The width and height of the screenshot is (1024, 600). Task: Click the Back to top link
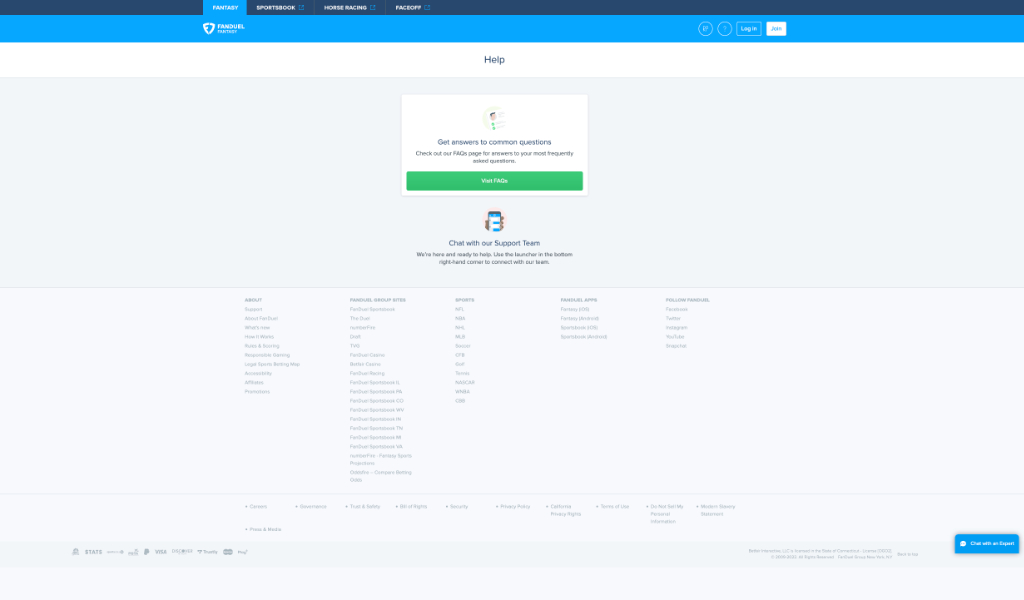pos(908,554)
